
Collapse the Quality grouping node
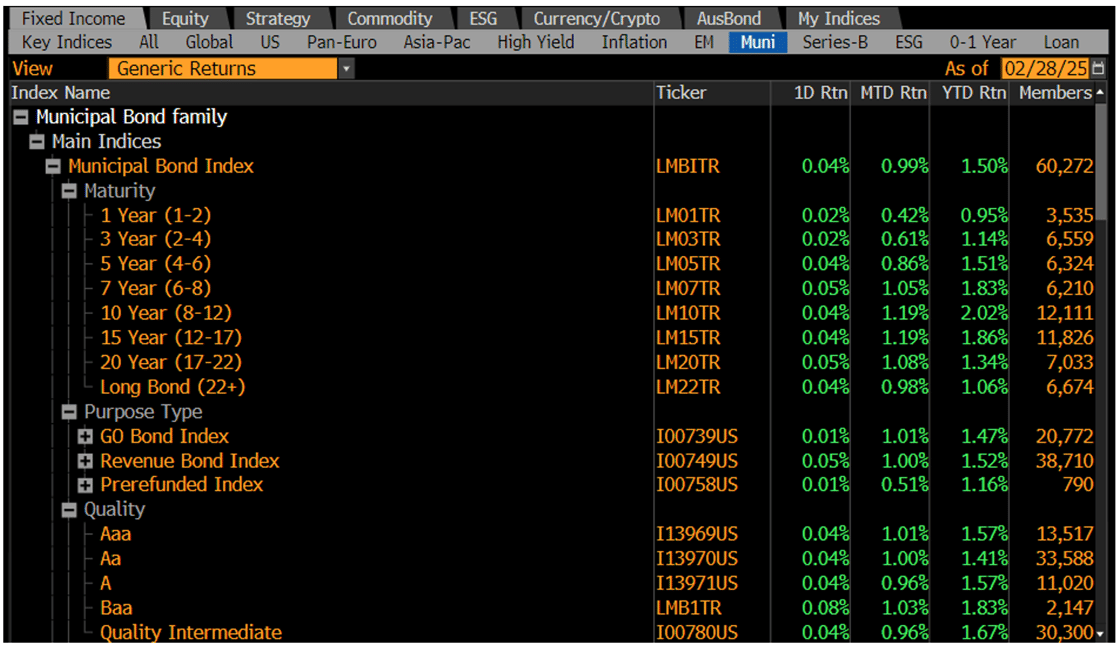tap(69, 509)
